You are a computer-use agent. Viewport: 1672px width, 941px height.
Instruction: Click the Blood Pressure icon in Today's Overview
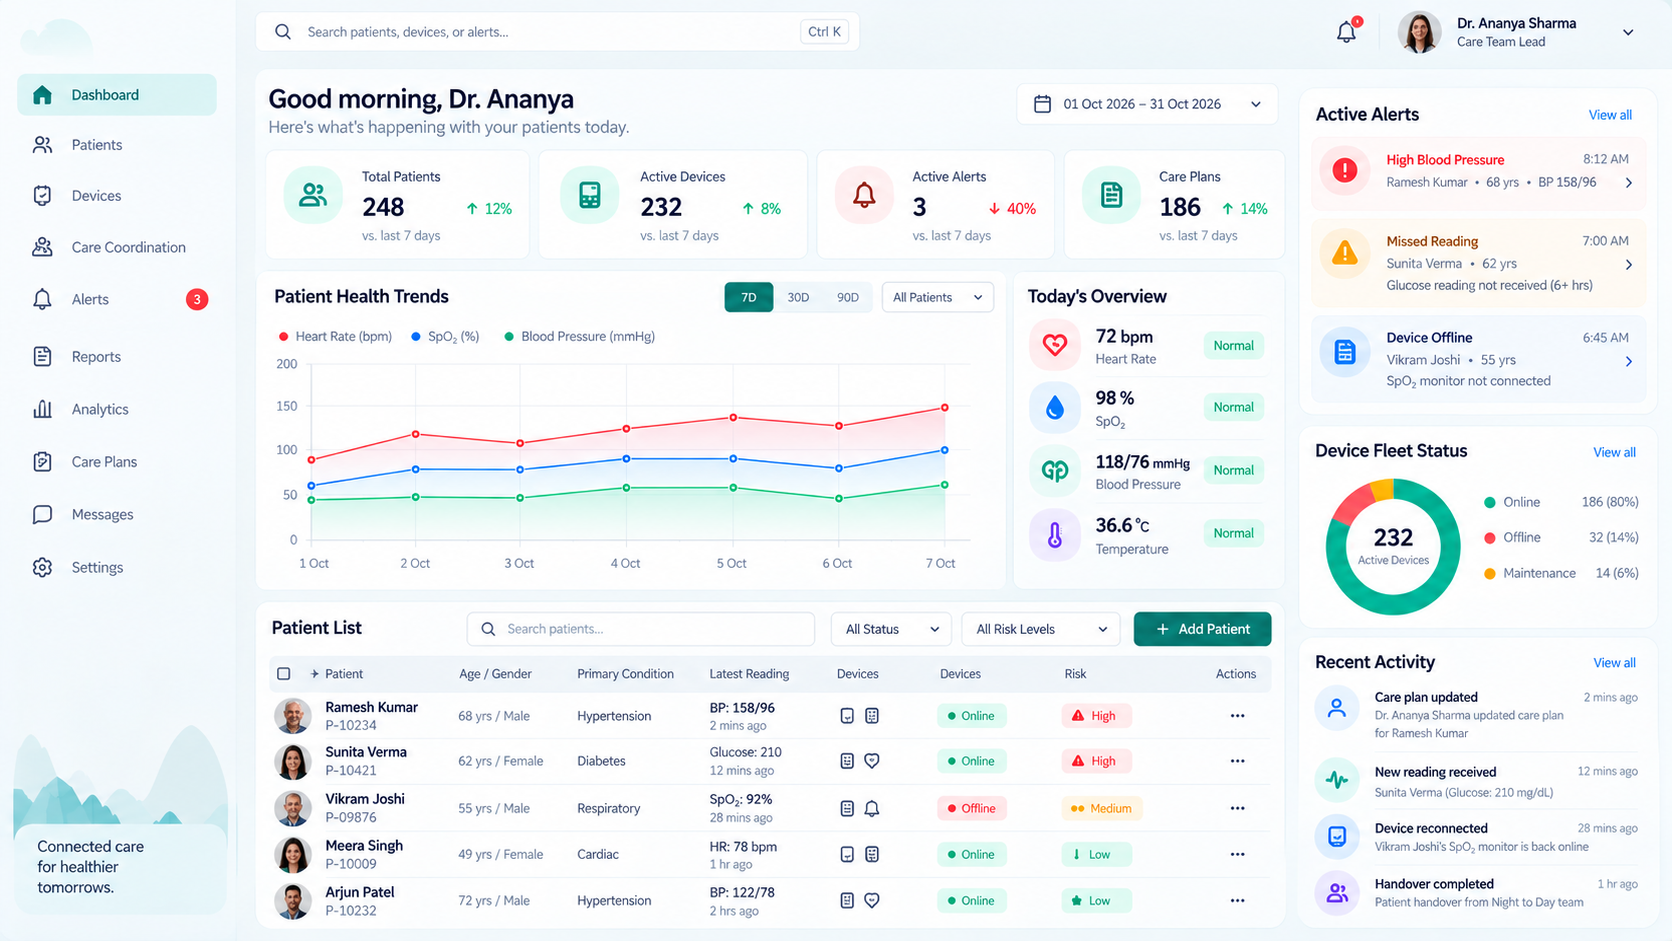pyautogui.click(x=1055, y=470)
